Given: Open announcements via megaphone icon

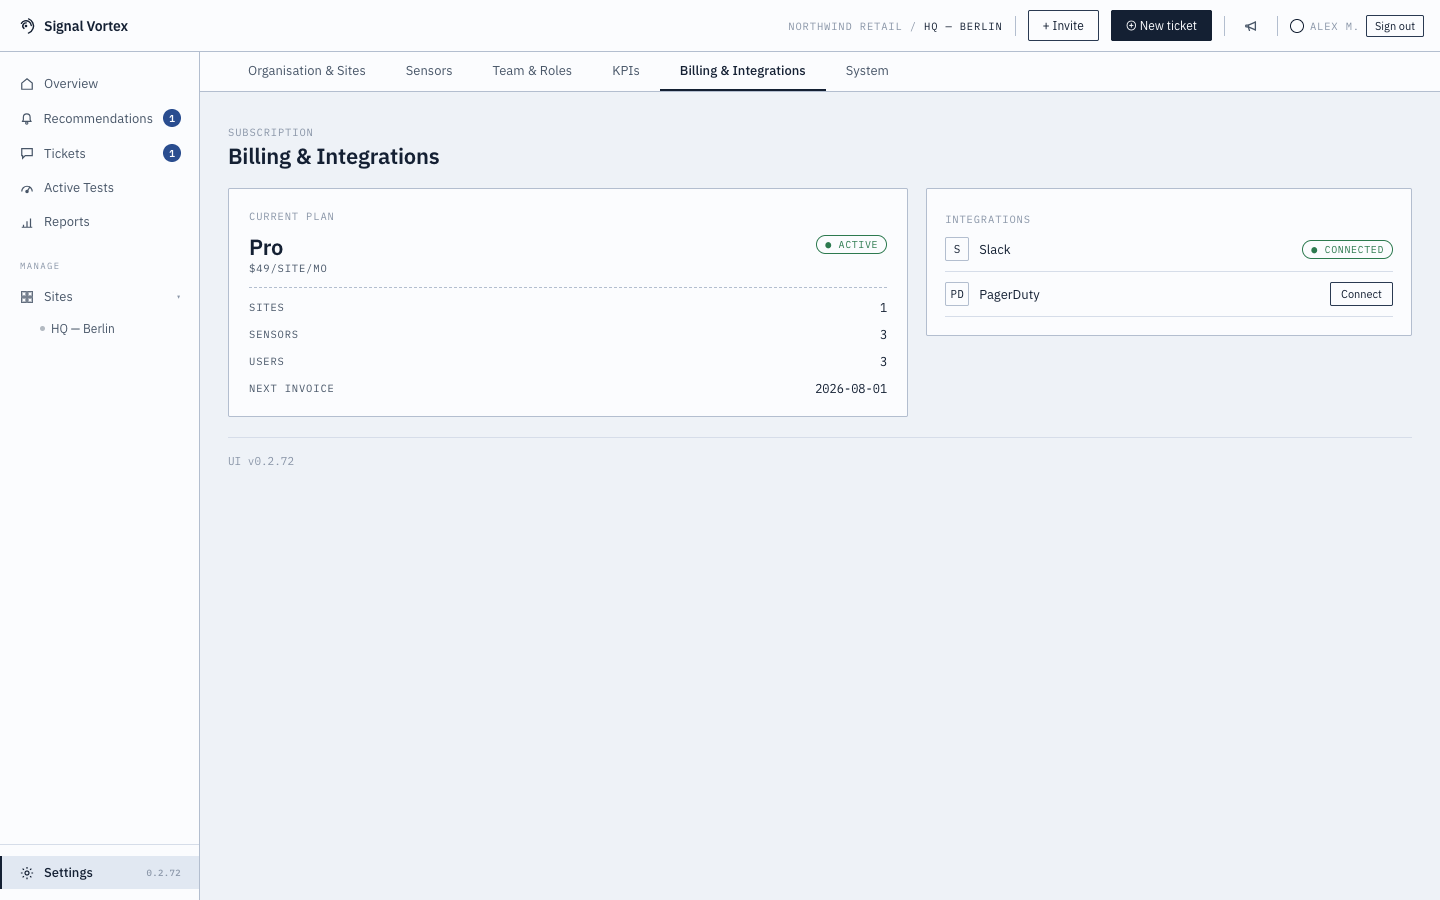Looking at the screenshot, I should tap(1251, 26).
